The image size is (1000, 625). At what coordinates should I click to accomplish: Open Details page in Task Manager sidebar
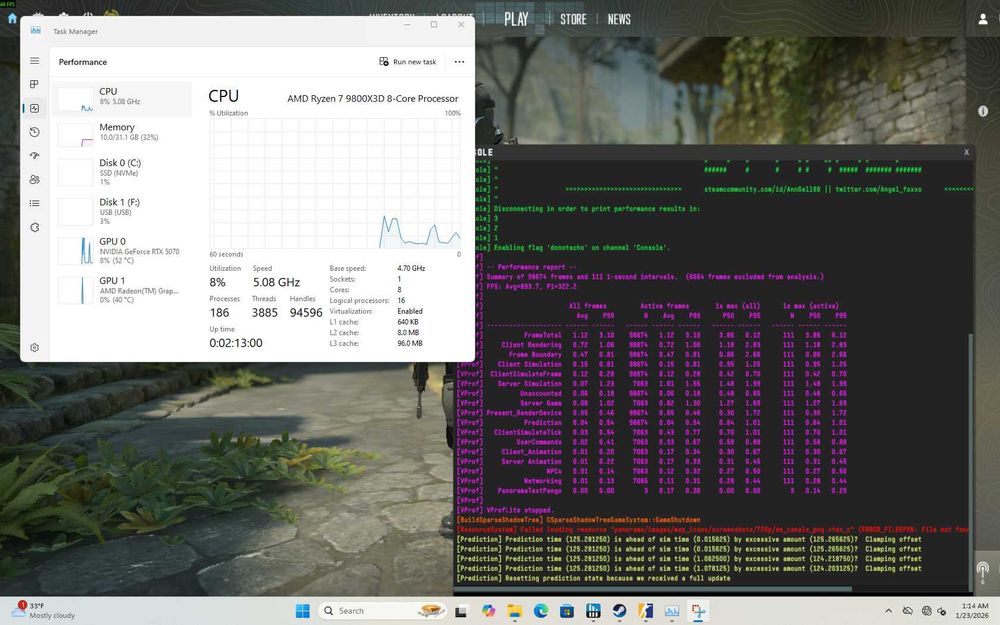click(34, 203)
